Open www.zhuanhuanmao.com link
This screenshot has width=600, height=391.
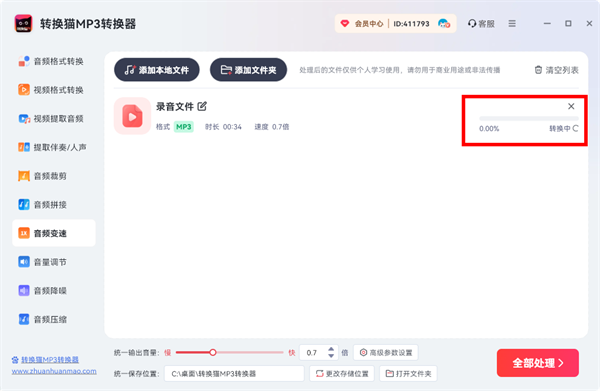(x=54, y=371)
